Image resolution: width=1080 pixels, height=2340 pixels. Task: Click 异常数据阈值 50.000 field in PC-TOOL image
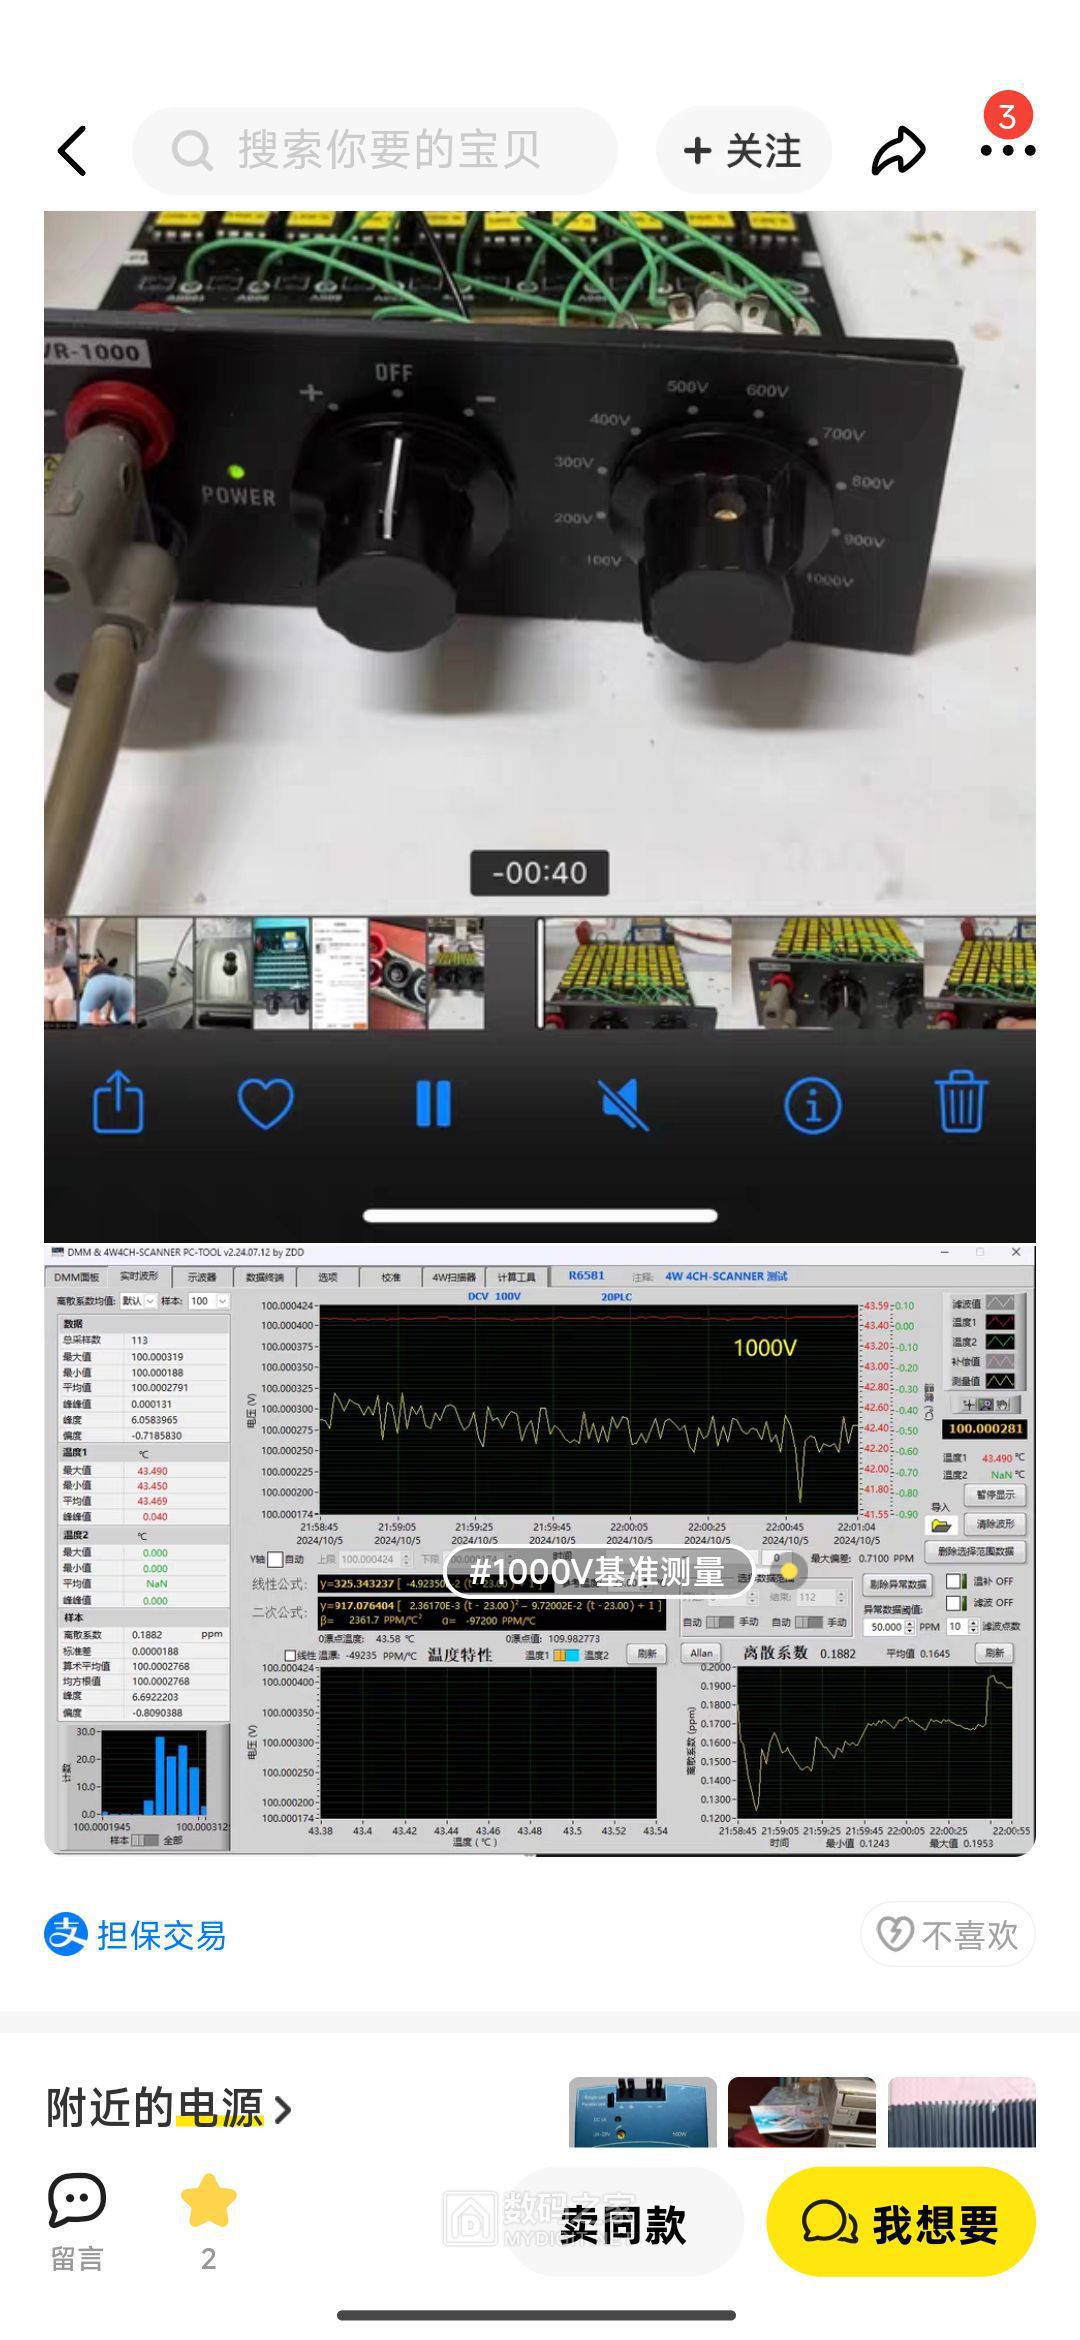889,1627
